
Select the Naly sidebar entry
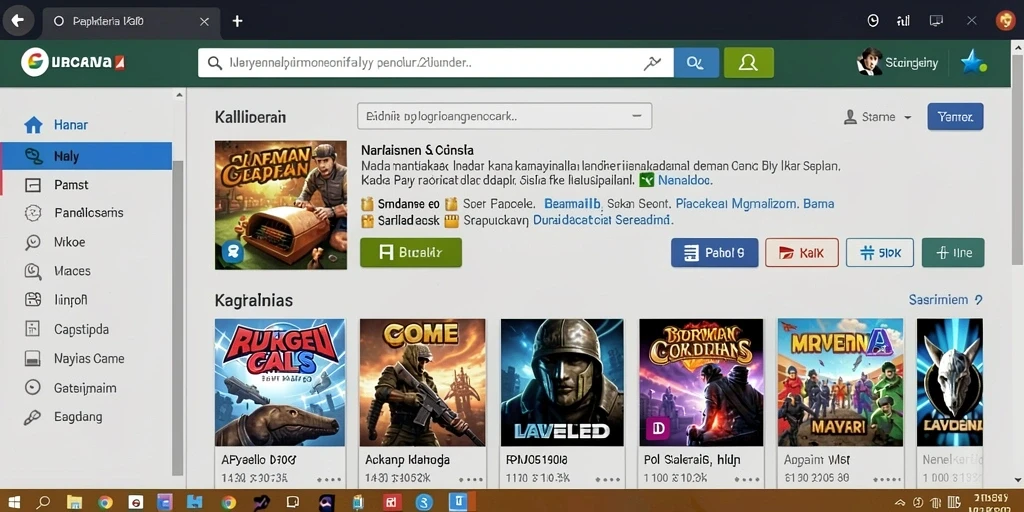[x=87, y=156]
